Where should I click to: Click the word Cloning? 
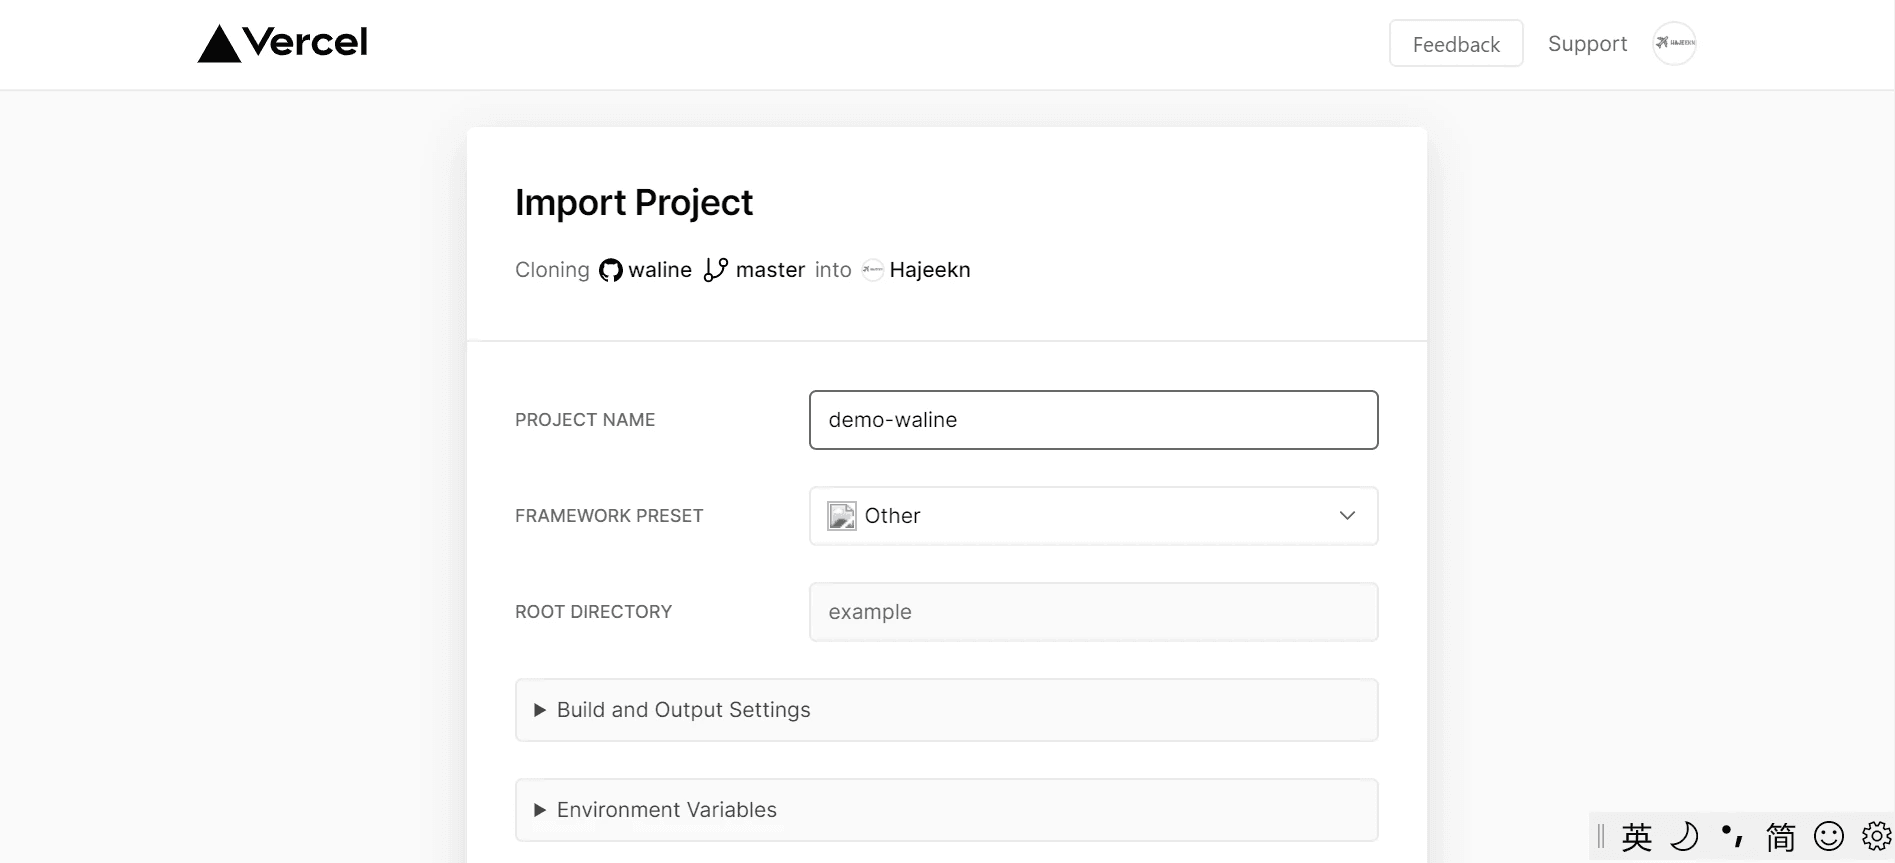[552, 270]
